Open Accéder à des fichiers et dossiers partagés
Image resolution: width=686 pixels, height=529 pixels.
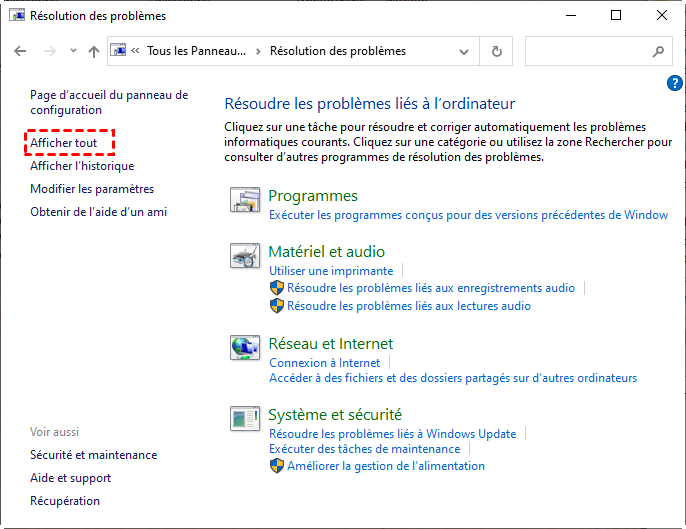[x=453, y=378]
